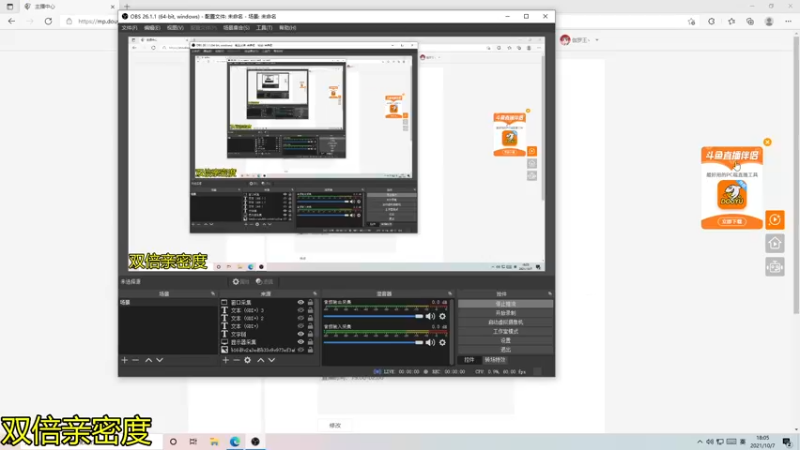
Task: Open Edge from the Windows taskbar
Action: click(235, 441)
